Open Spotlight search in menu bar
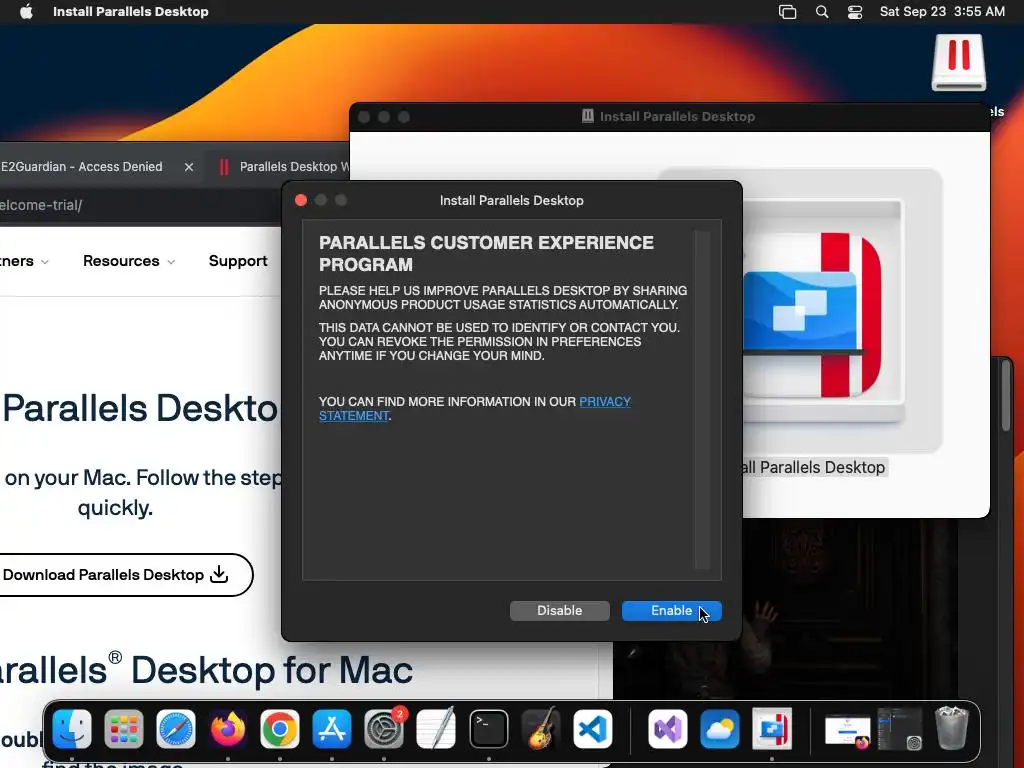Screen dimensions: 1024x768 (x=822, y=12)
